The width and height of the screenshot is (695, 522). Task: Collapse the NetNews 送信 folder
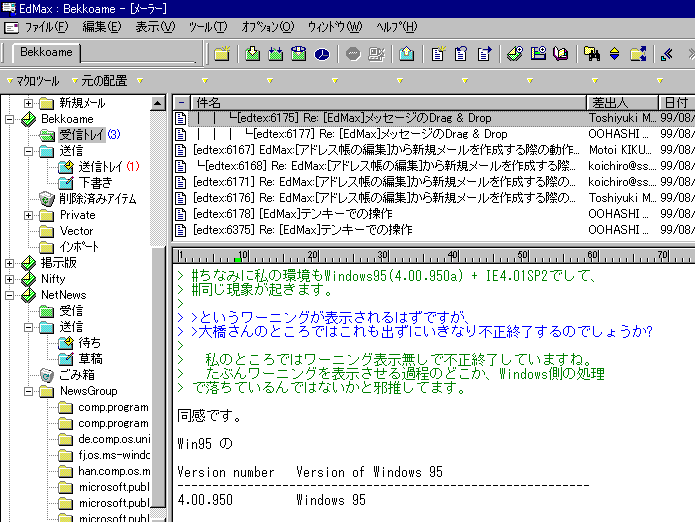click(28, 327)
